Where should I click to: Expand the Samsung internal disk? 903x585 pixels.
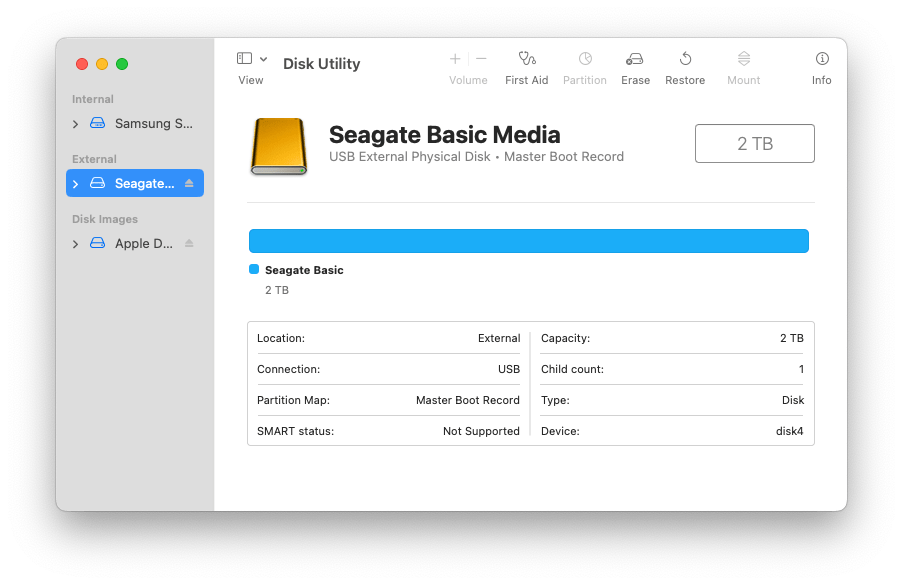coord(76,124)
